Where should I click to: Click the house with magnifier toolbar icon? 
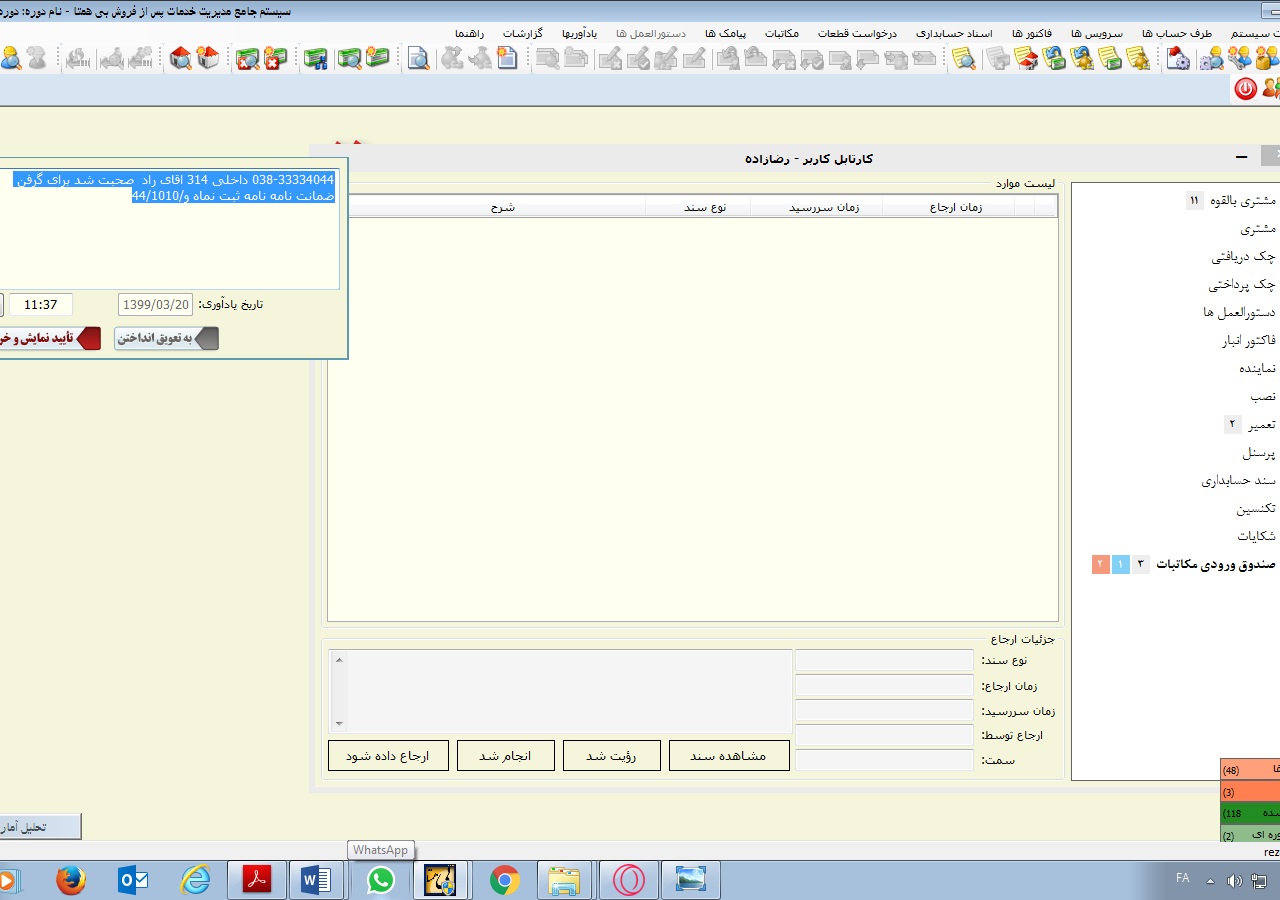(181, 58)
